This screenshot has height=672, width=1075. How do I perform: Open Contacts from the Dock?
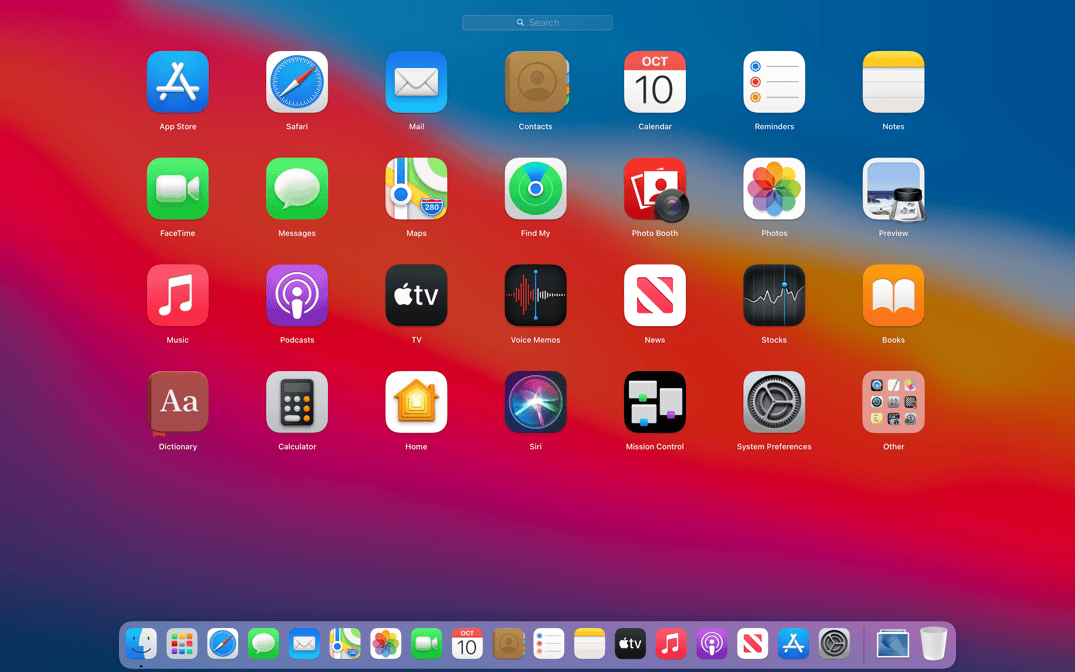pyautogui.click(x=508, y=644)
